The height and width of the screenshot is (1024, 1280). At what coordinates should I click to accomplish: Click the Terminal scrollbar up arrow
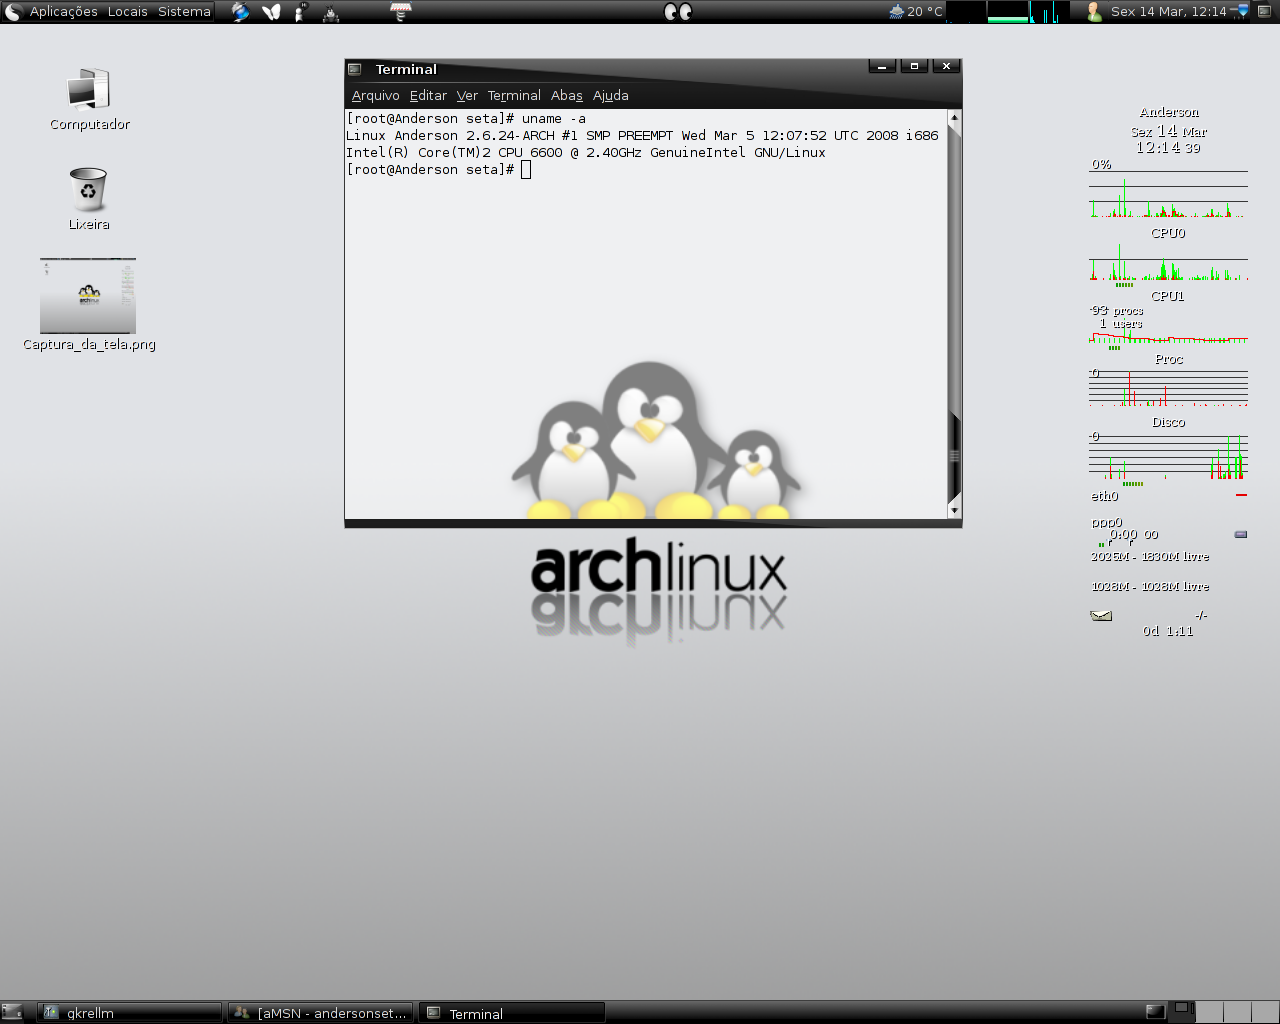954,117
